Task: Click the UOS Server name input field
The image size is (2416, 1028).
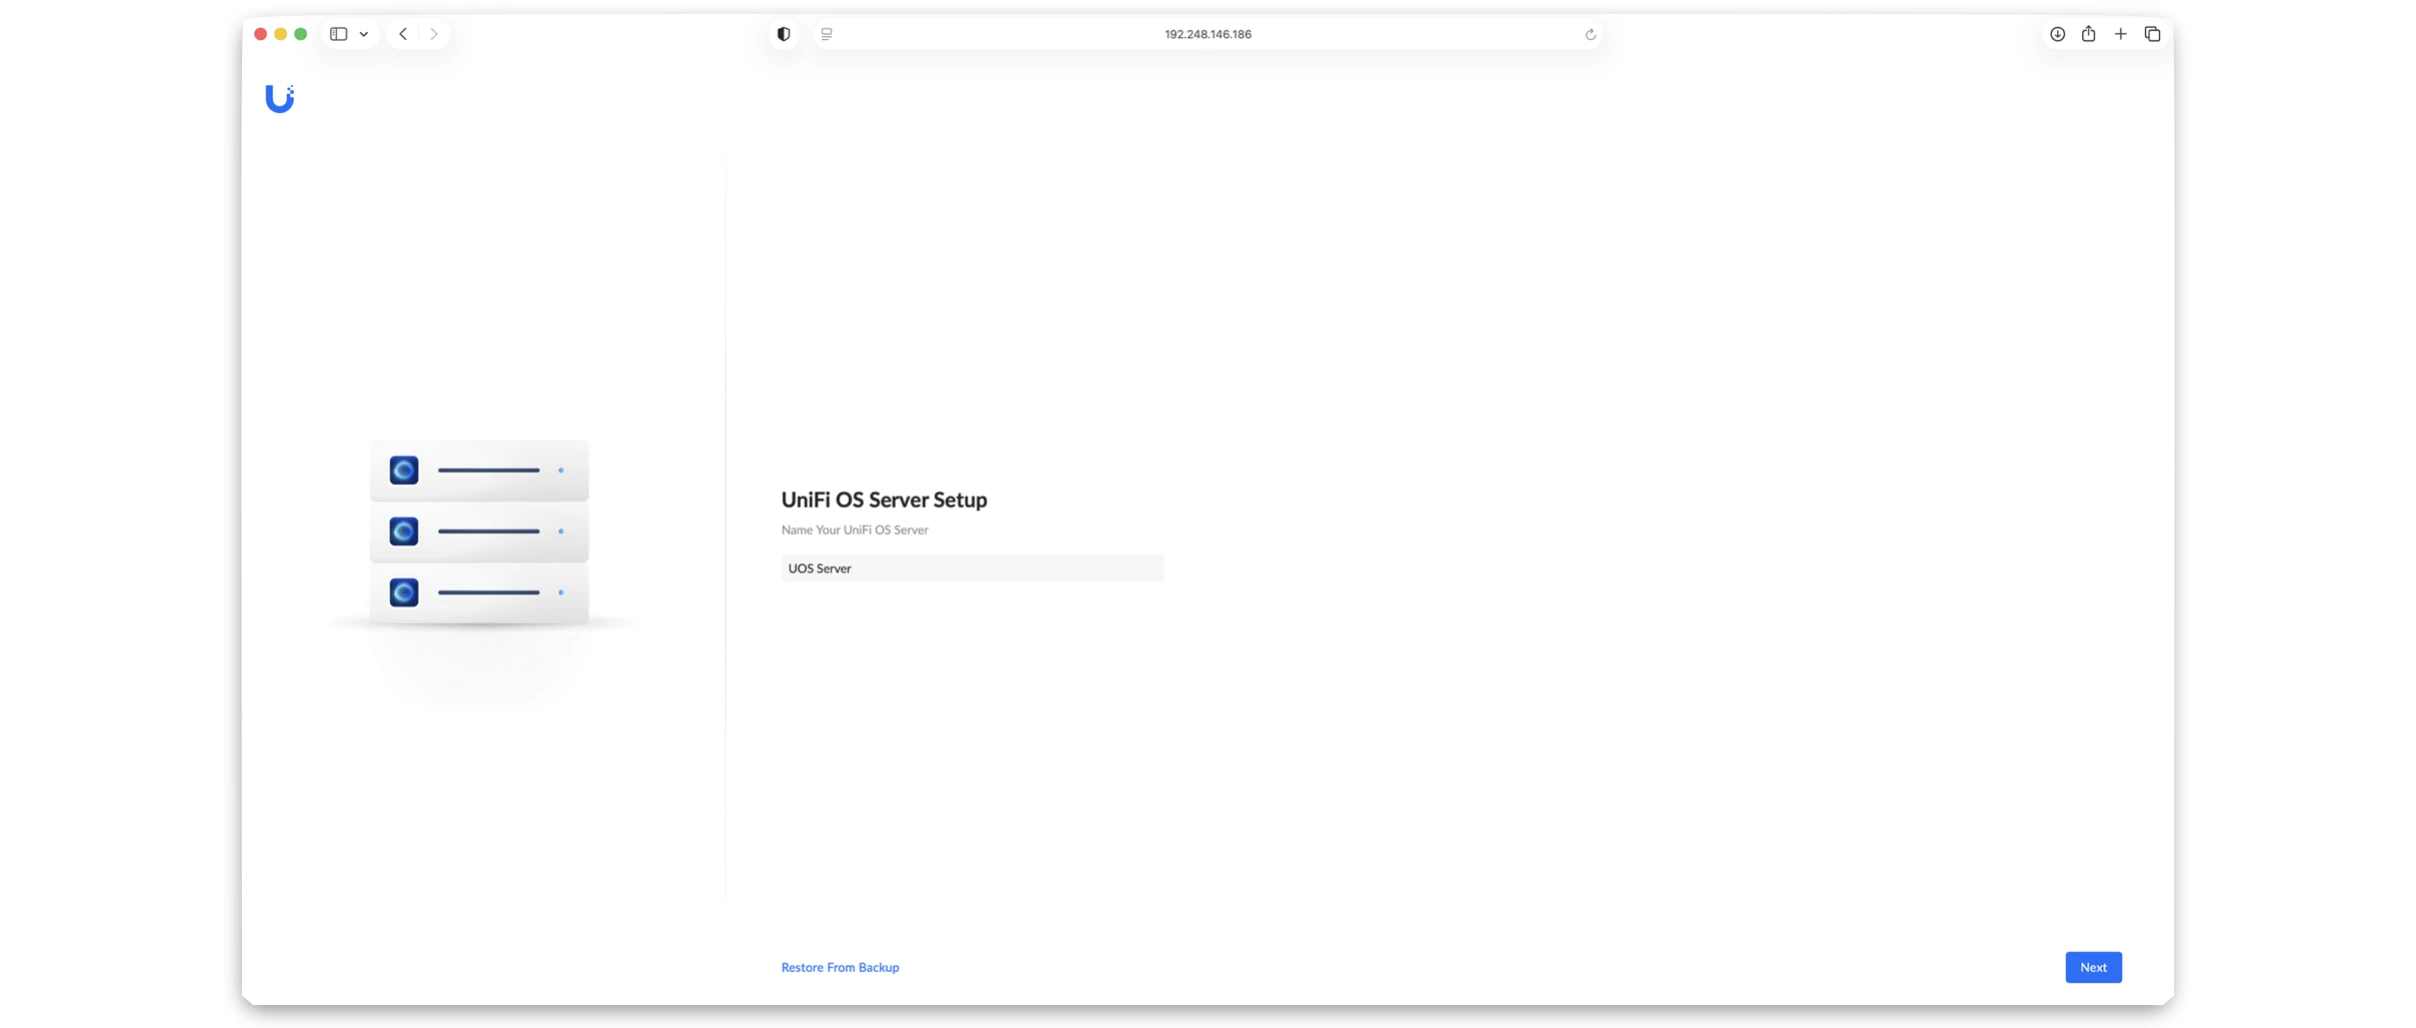Action: 972,568
